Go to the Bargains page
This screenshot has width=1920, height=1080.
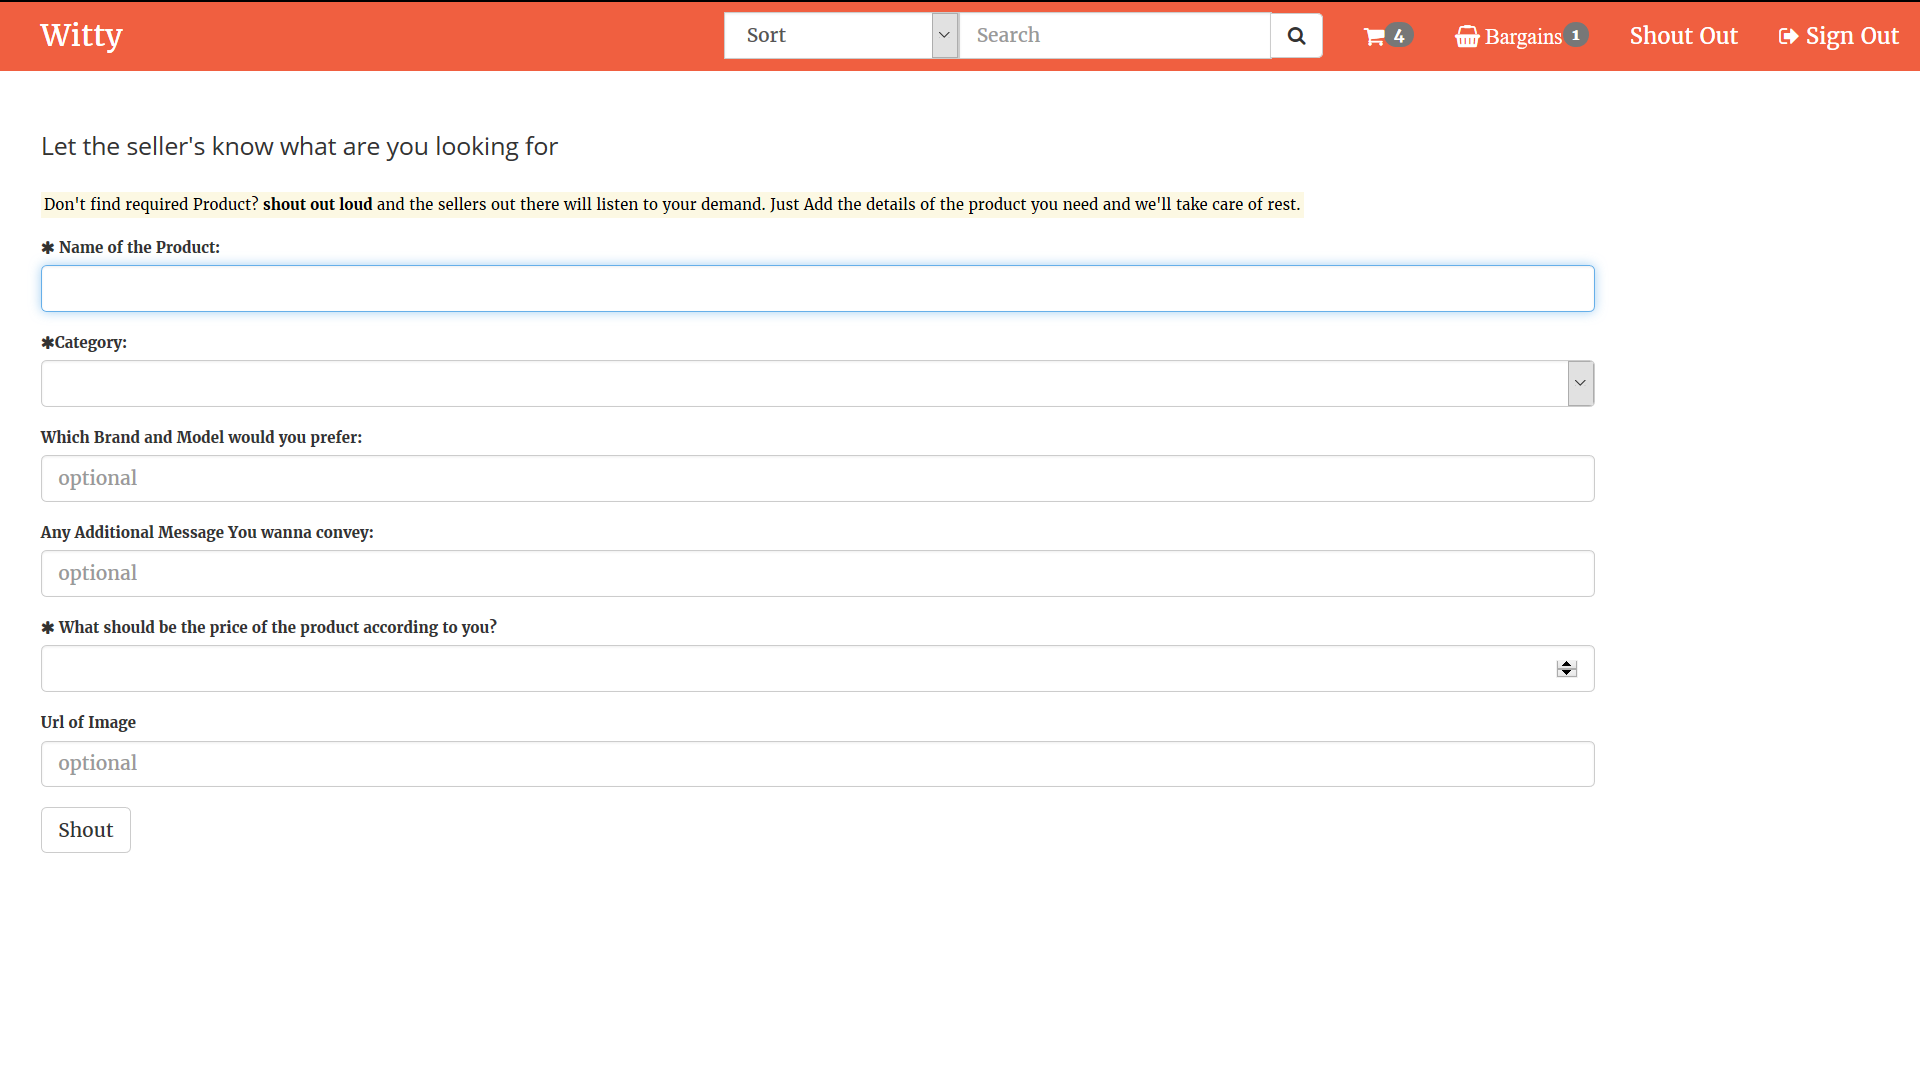(x=1522, y=37)
